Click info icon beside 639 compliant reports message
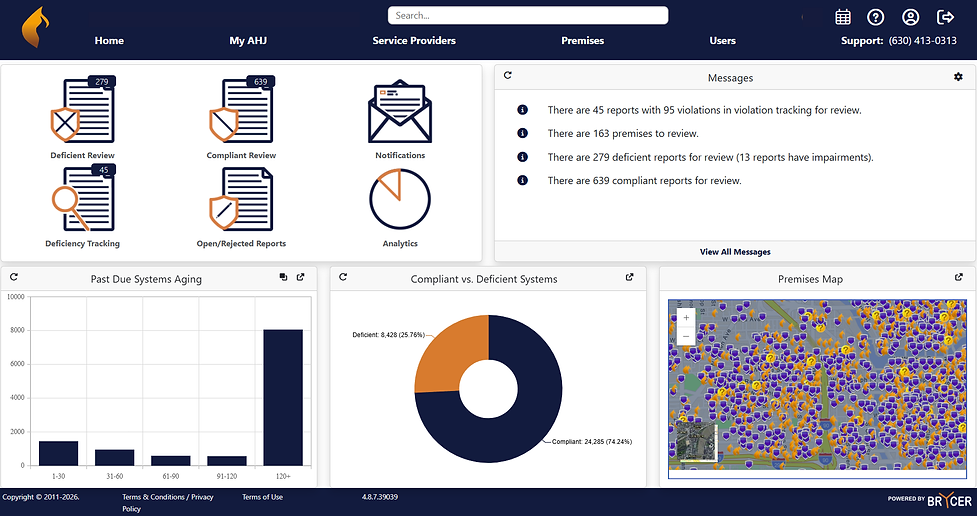This screenshot has width=977, height=516. point(523,180)
